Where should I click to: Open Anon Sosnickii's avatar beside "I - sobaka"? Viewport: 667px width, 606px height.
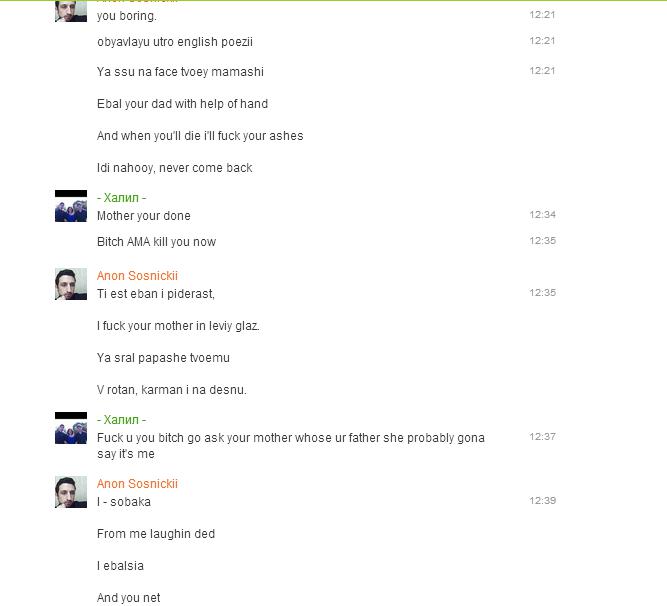71,492
